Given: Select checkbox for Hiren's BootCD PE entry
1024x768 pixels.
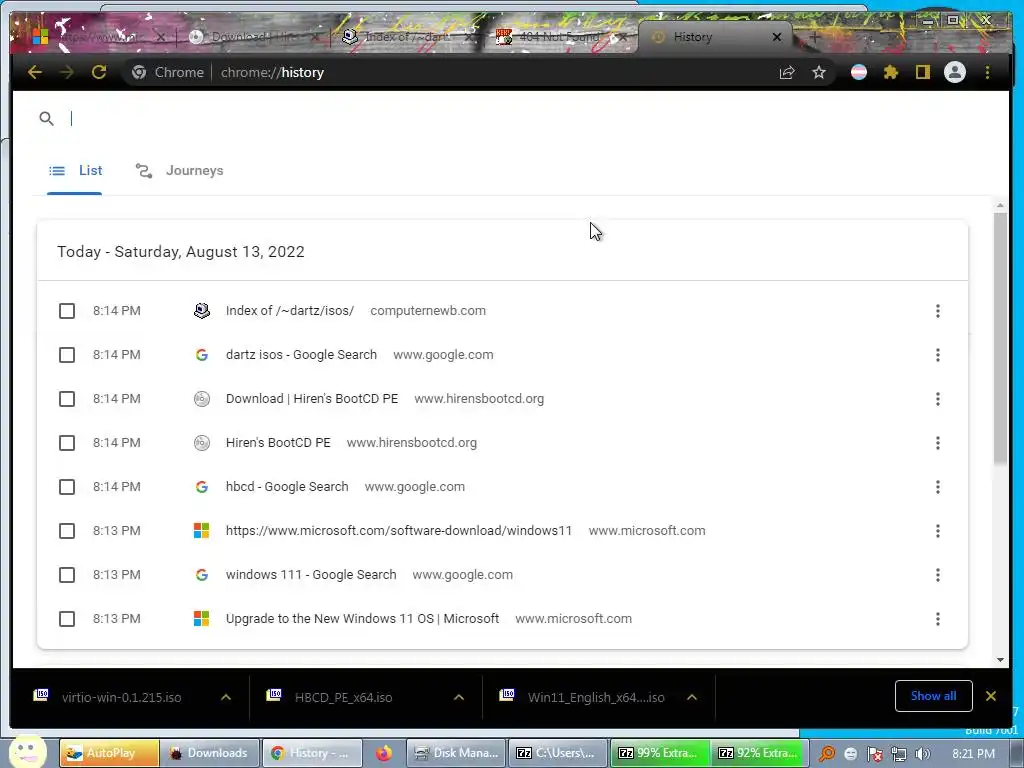Looking at the screenshot, I should [67, 443].
